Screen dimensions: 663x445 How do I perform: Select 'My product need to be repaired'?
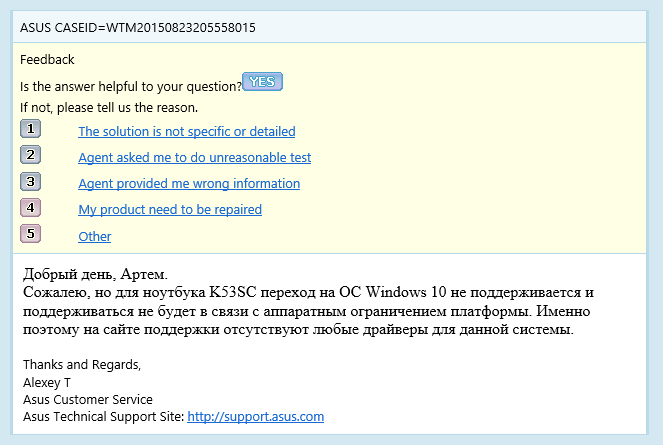click(x=170, y=209)
